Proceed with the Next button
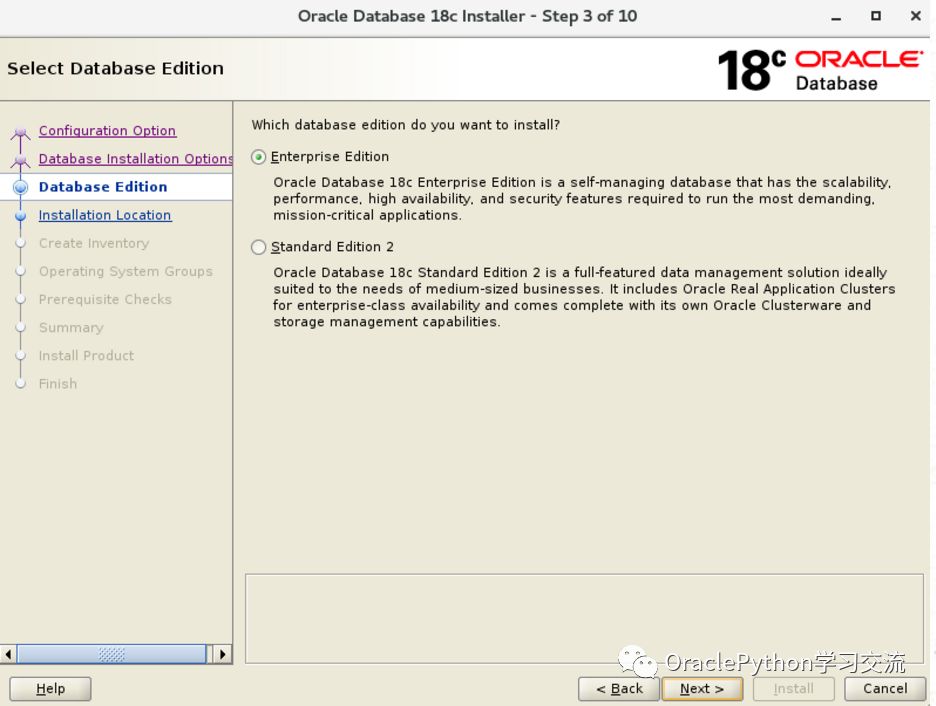 [x=702, y=689]
